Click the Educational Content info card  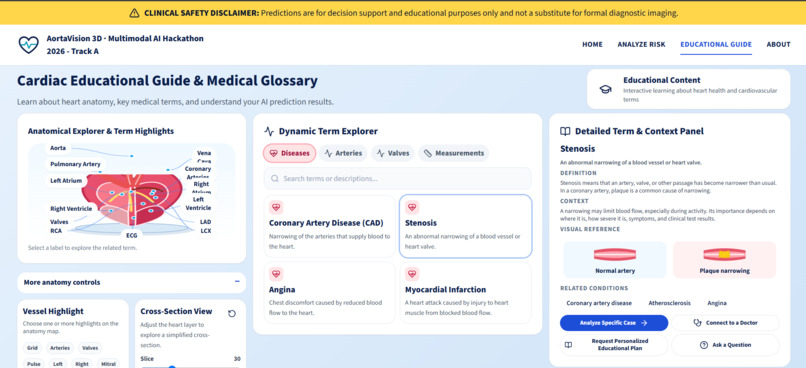pos(688,89)
